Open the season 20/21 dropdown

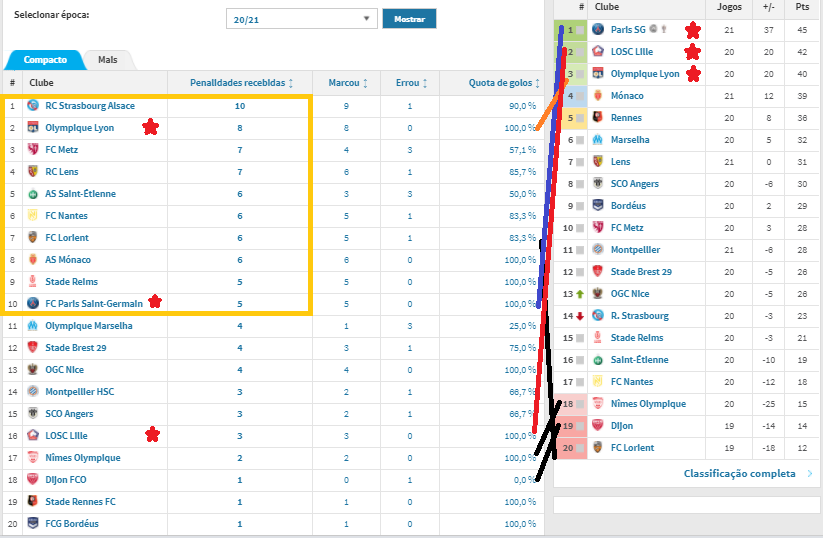coord(301,19)
